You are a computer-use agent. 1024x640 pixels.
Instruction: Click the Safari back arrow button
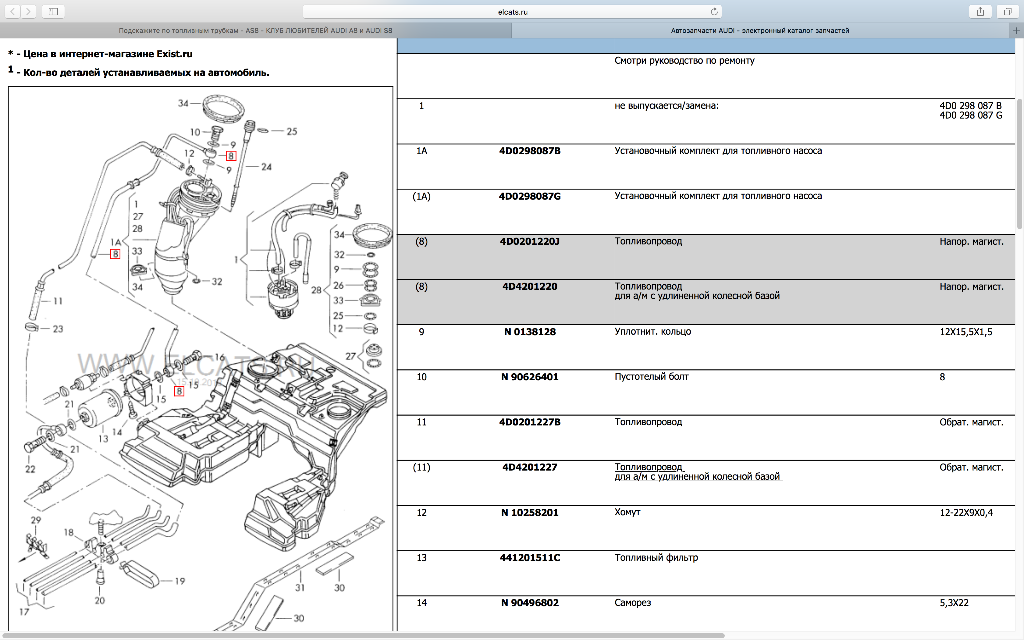pyautogui.click(x=11, y=11)
